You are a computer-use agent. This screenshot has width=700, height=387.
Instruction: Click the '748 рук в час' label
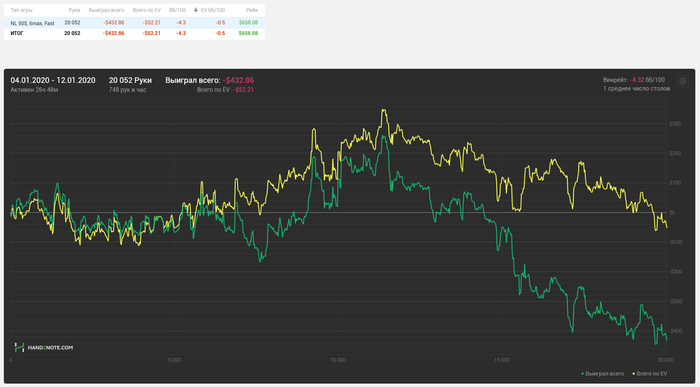pos(127,90)
